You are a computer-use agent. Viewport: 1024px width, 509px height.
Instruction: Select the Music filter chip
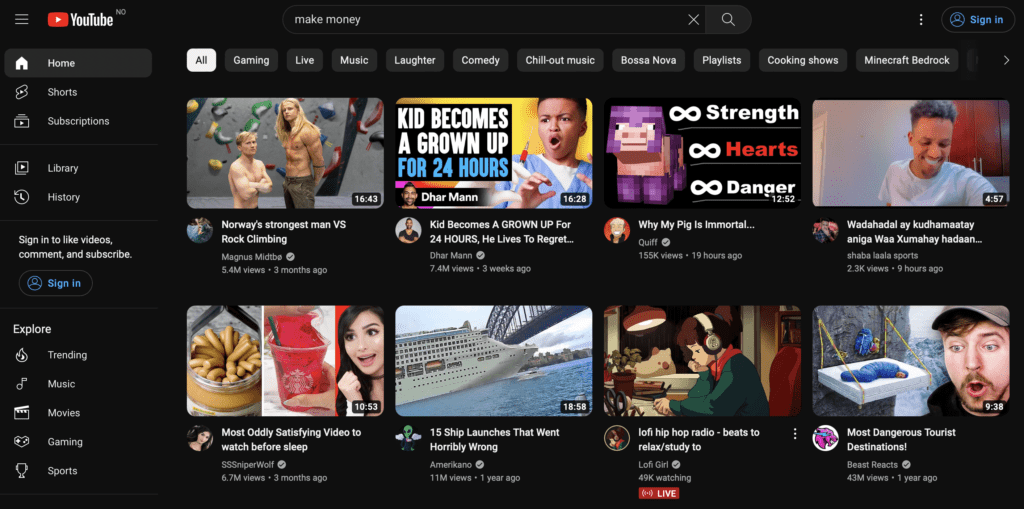354,60
